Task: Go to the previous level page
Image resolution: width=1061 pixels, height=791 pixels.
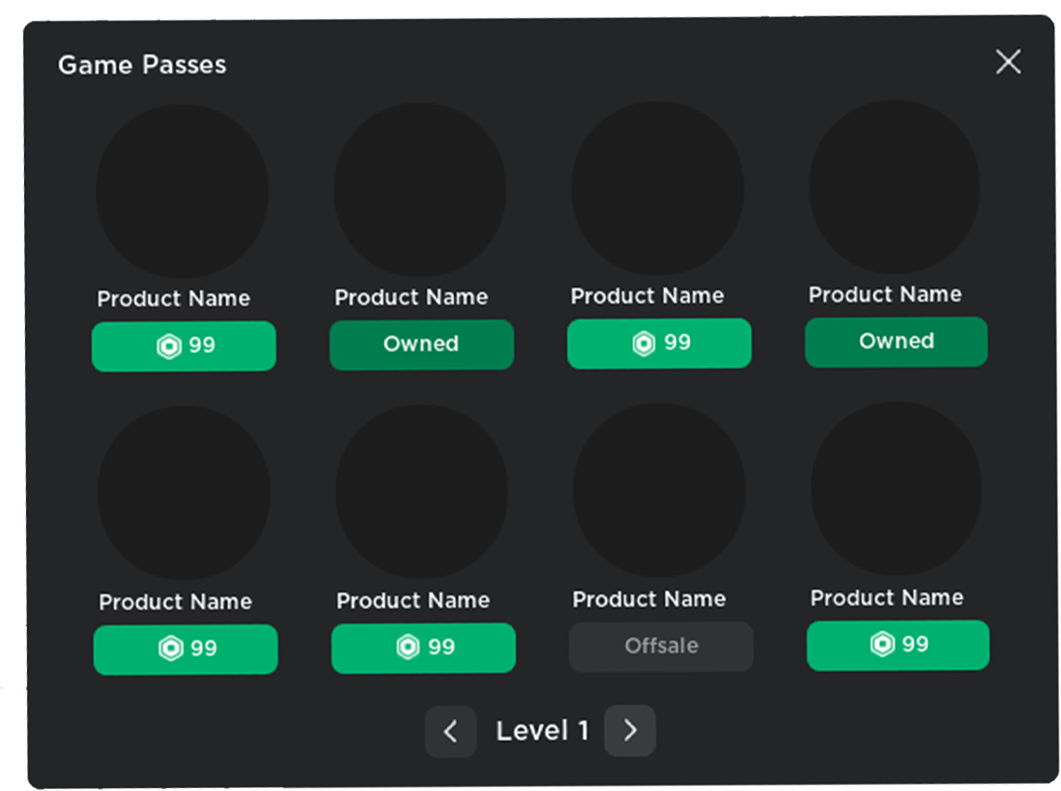Action: pos(450,732)
